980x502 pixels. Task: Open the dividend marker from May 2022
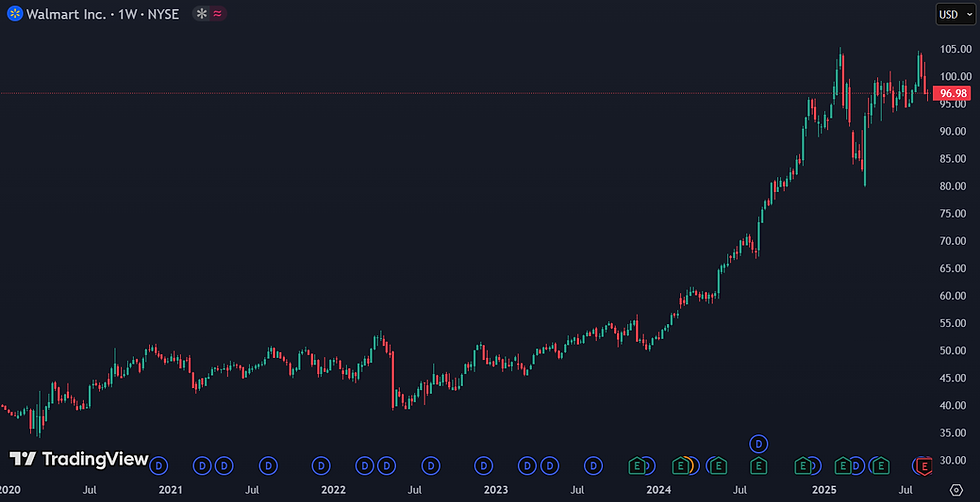click(387, 465)
